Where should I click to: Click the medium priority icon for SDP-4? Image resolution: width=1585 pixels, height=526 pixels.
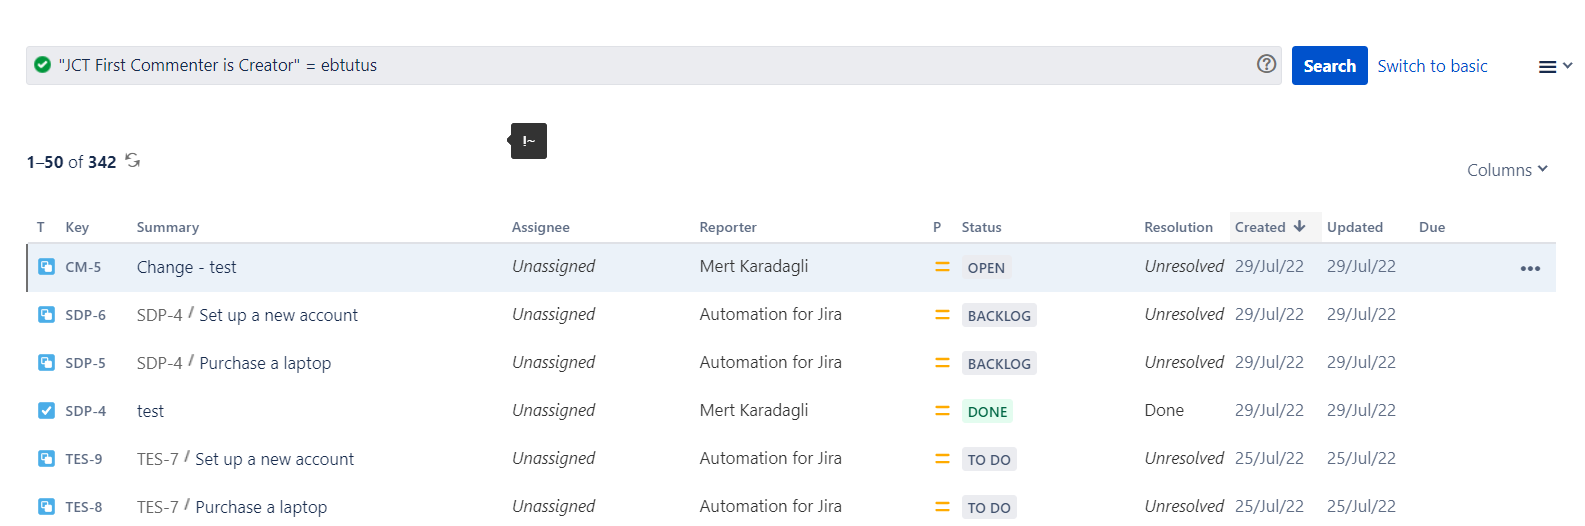(942, 411)
